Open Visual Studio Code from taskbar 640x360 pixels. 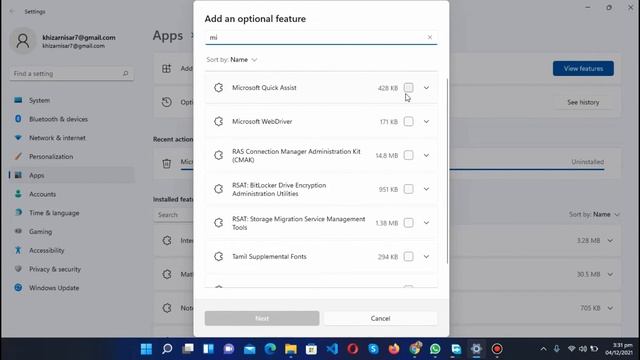[332, 349]
